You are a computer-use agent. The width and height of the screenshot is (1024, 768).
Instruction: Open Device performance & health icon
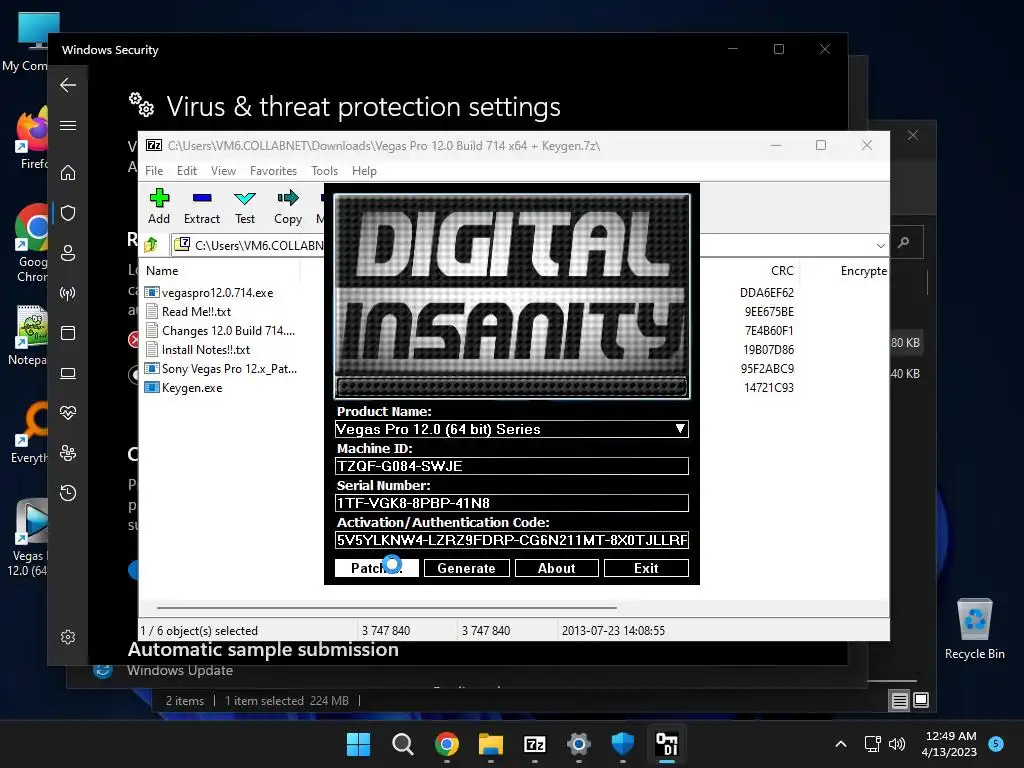[68, 413]
